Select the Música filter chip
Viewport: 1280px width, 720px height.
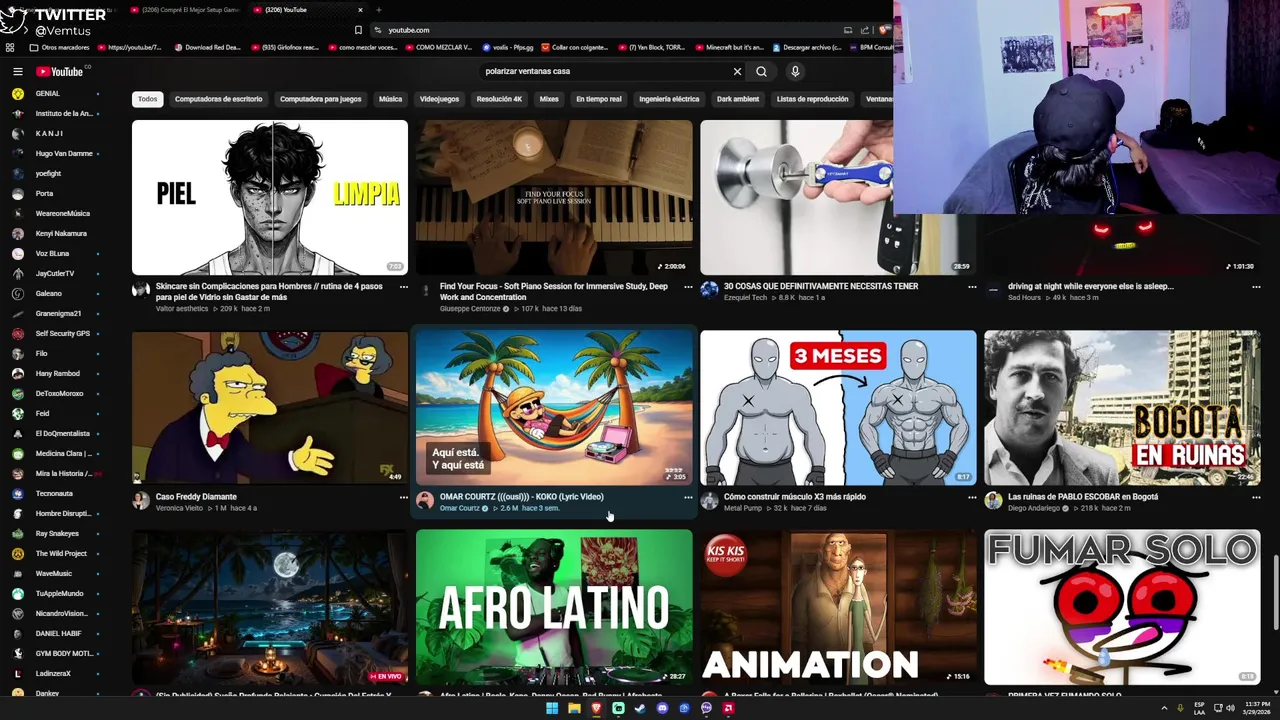tap(390, 99)
